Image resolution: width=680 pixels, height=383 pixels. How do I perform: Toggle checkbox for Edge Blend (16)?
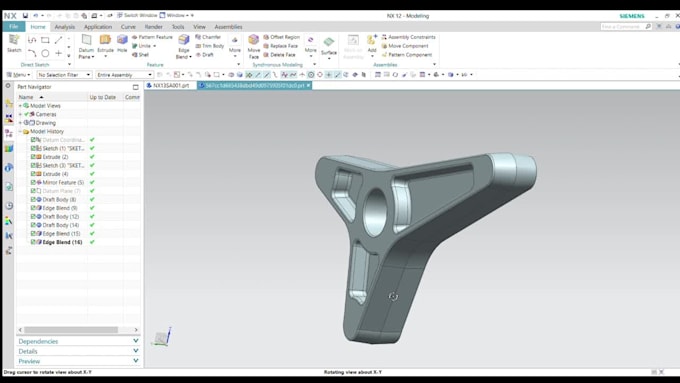(33, 242)
